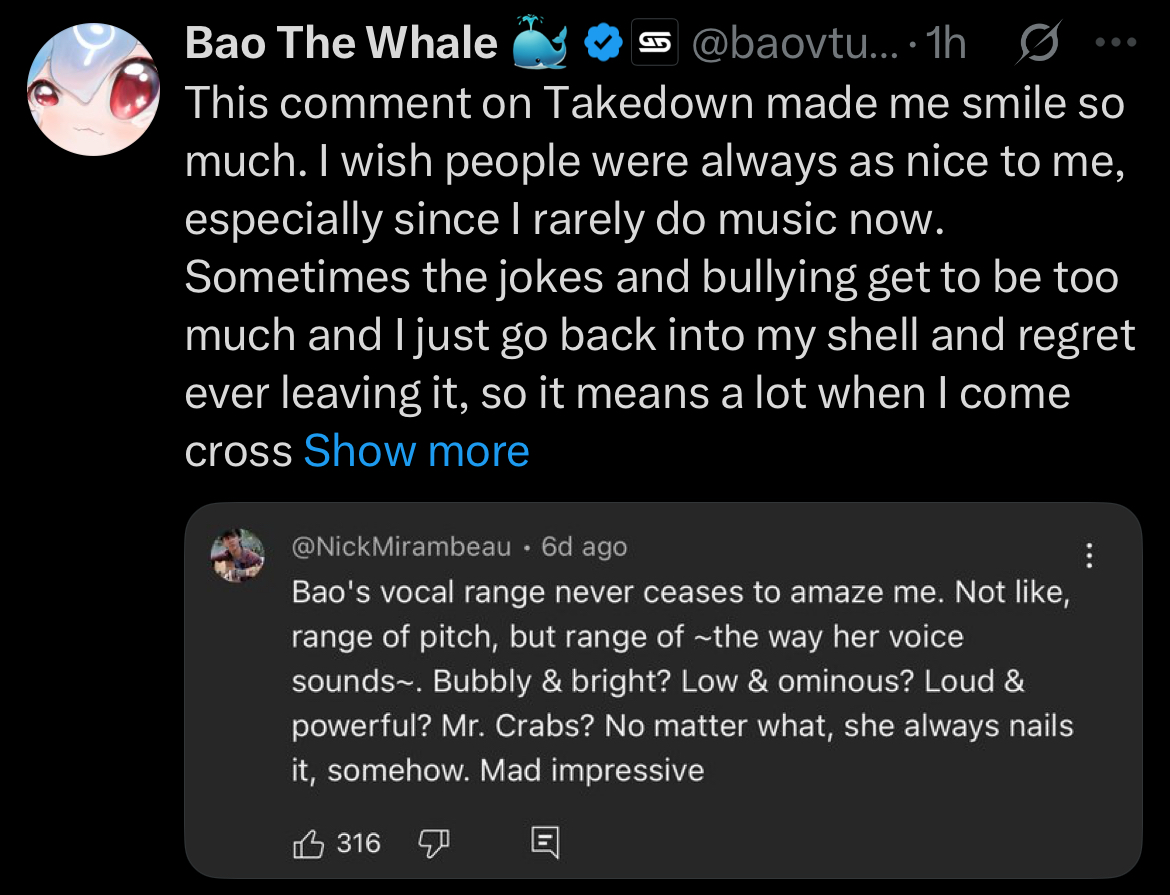Click the circle-slash icon beside the timestamp

(1037, 44)
